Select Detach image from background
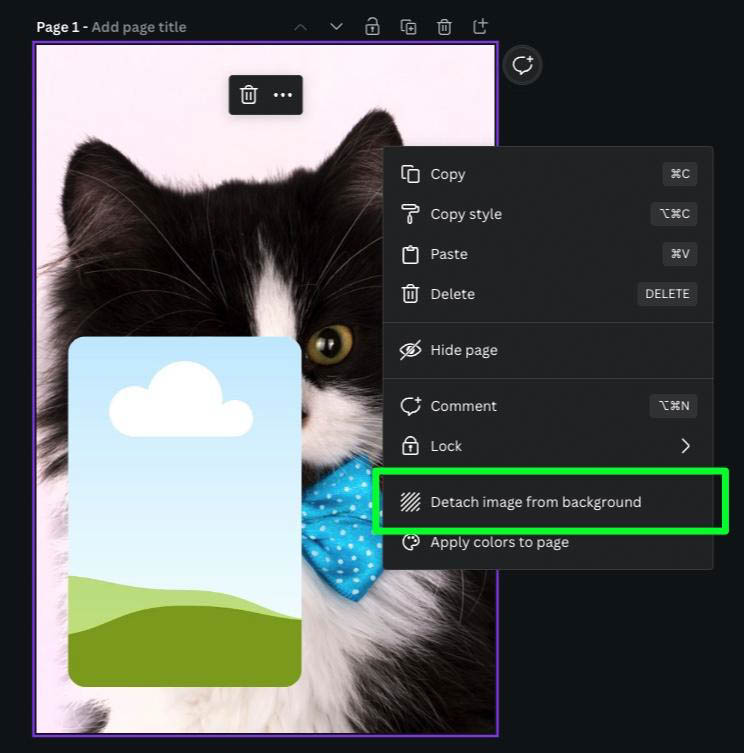 click(x=548, y=502)
